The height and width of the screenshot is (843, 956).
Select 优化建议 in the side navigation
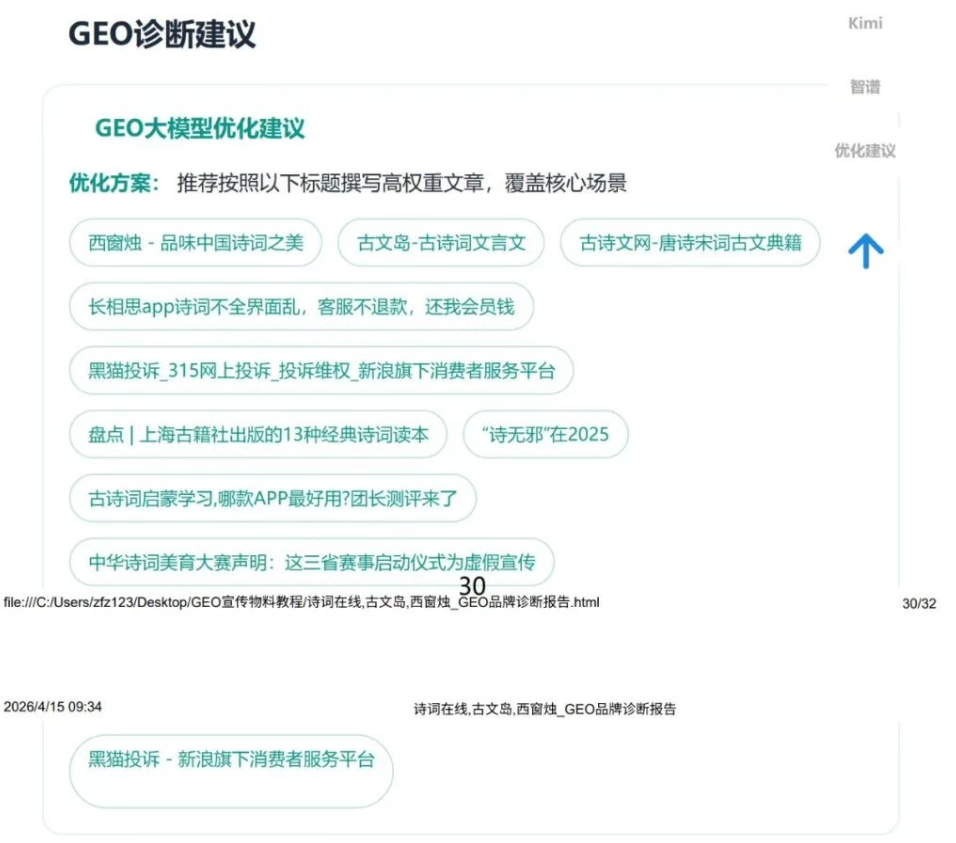coord(865,151)
